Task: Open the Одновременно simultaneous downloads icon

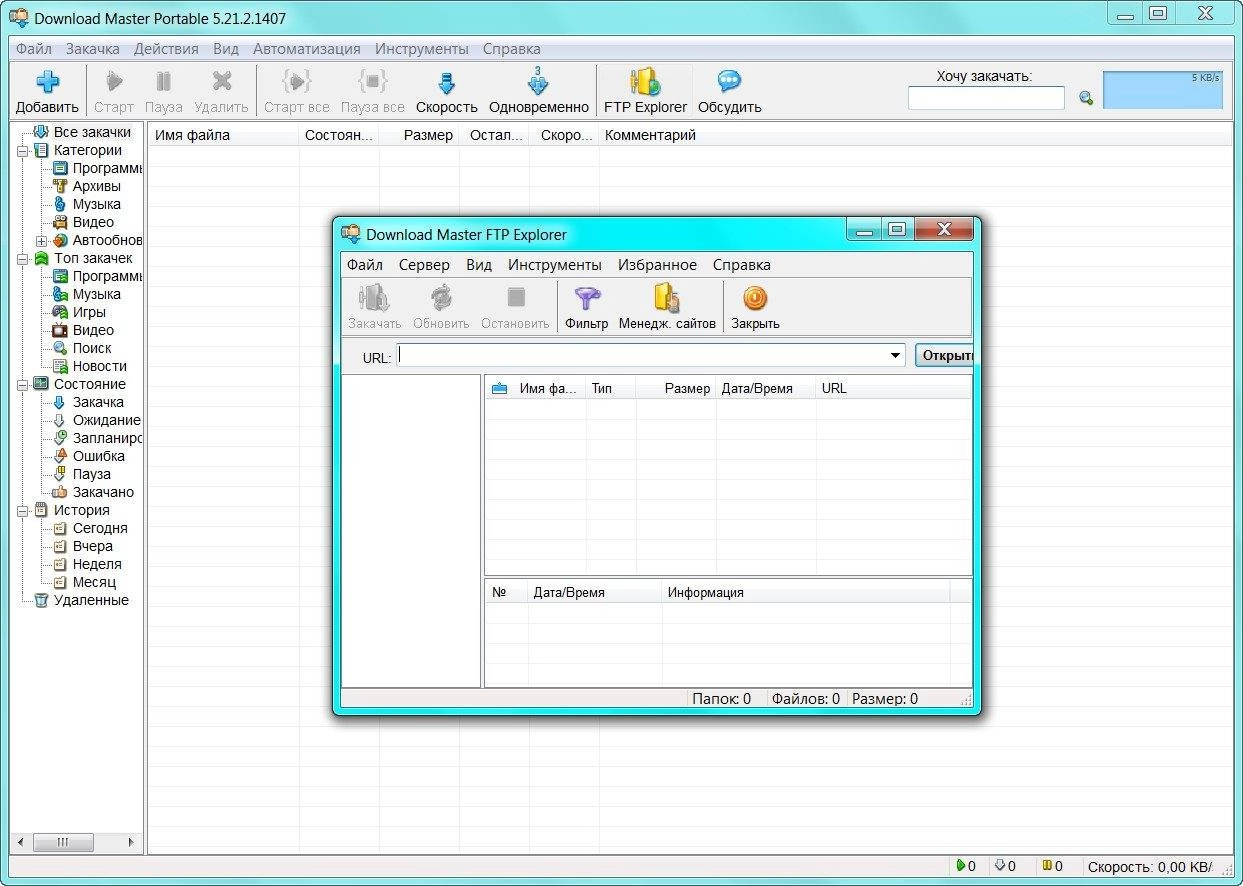Action: pos(538,82)
